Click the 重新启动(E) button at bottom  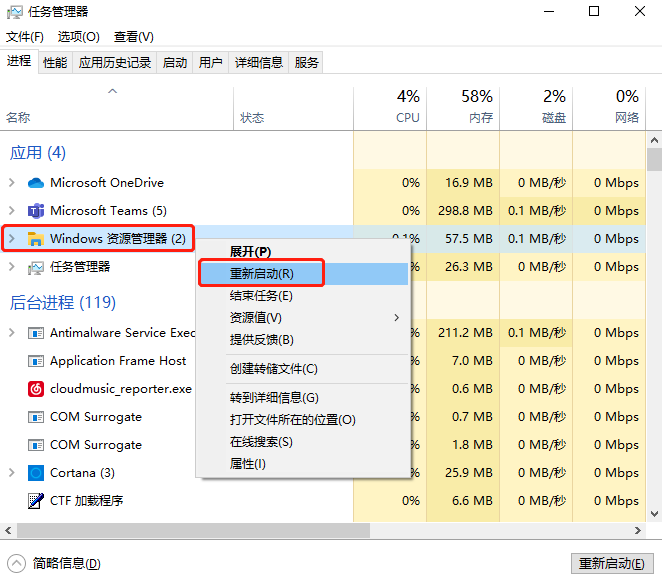pyautogui.click(x=611, y=563)
